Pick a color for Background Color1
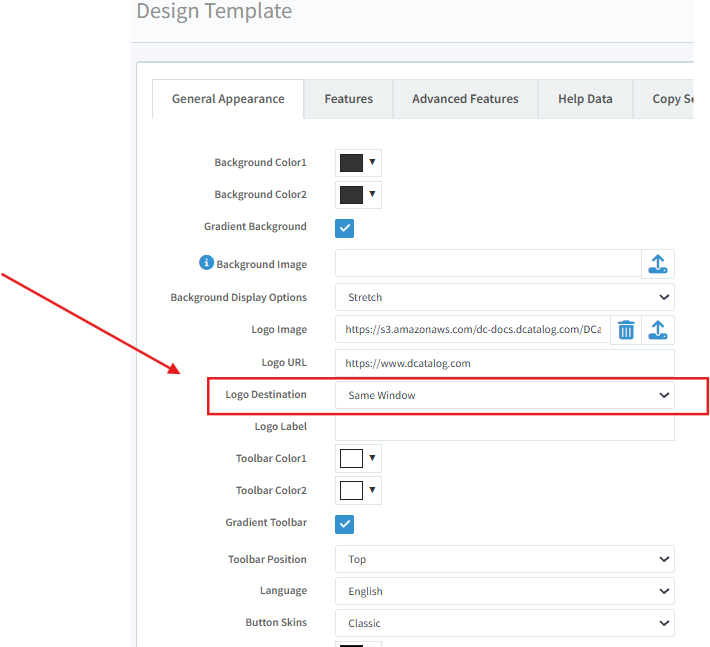This screenshot has height=647, width=710. (x=357, y=163)
